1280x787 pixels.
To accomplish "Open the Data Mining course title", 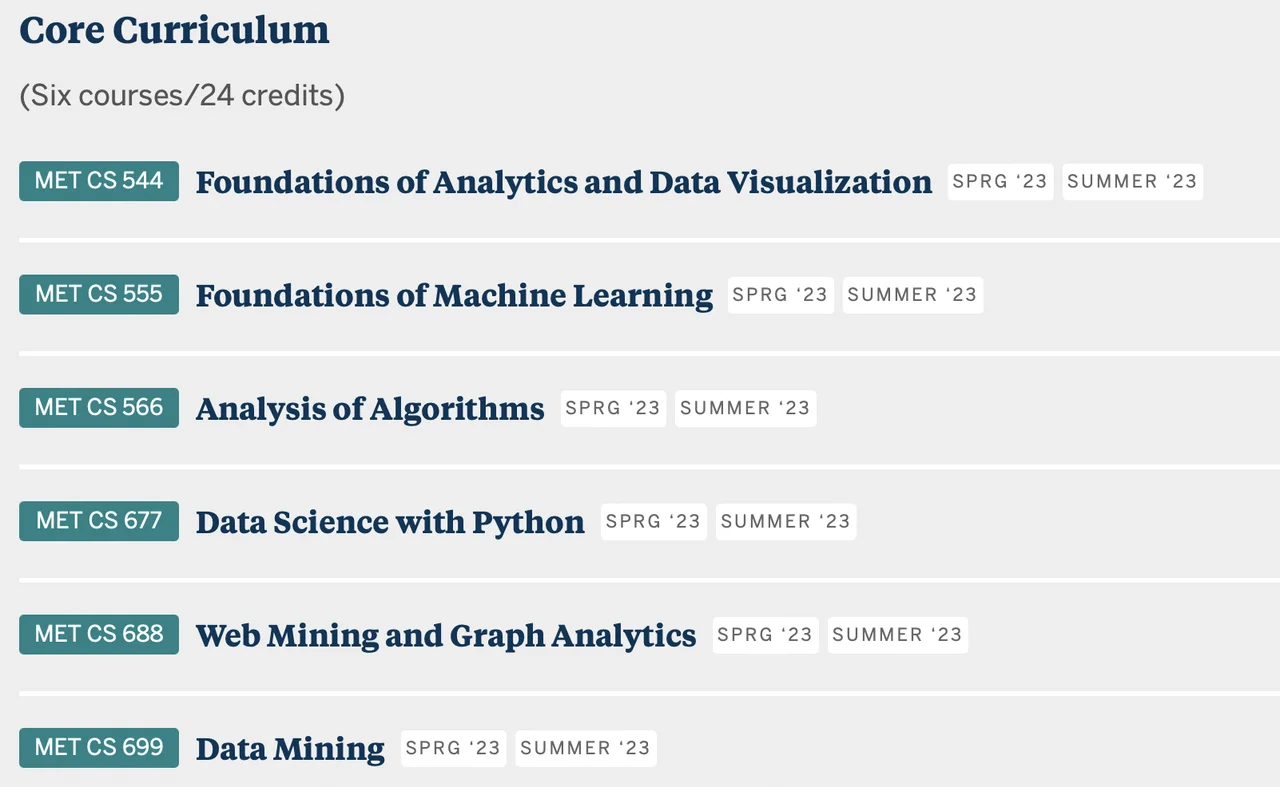I will click(290, 748).
